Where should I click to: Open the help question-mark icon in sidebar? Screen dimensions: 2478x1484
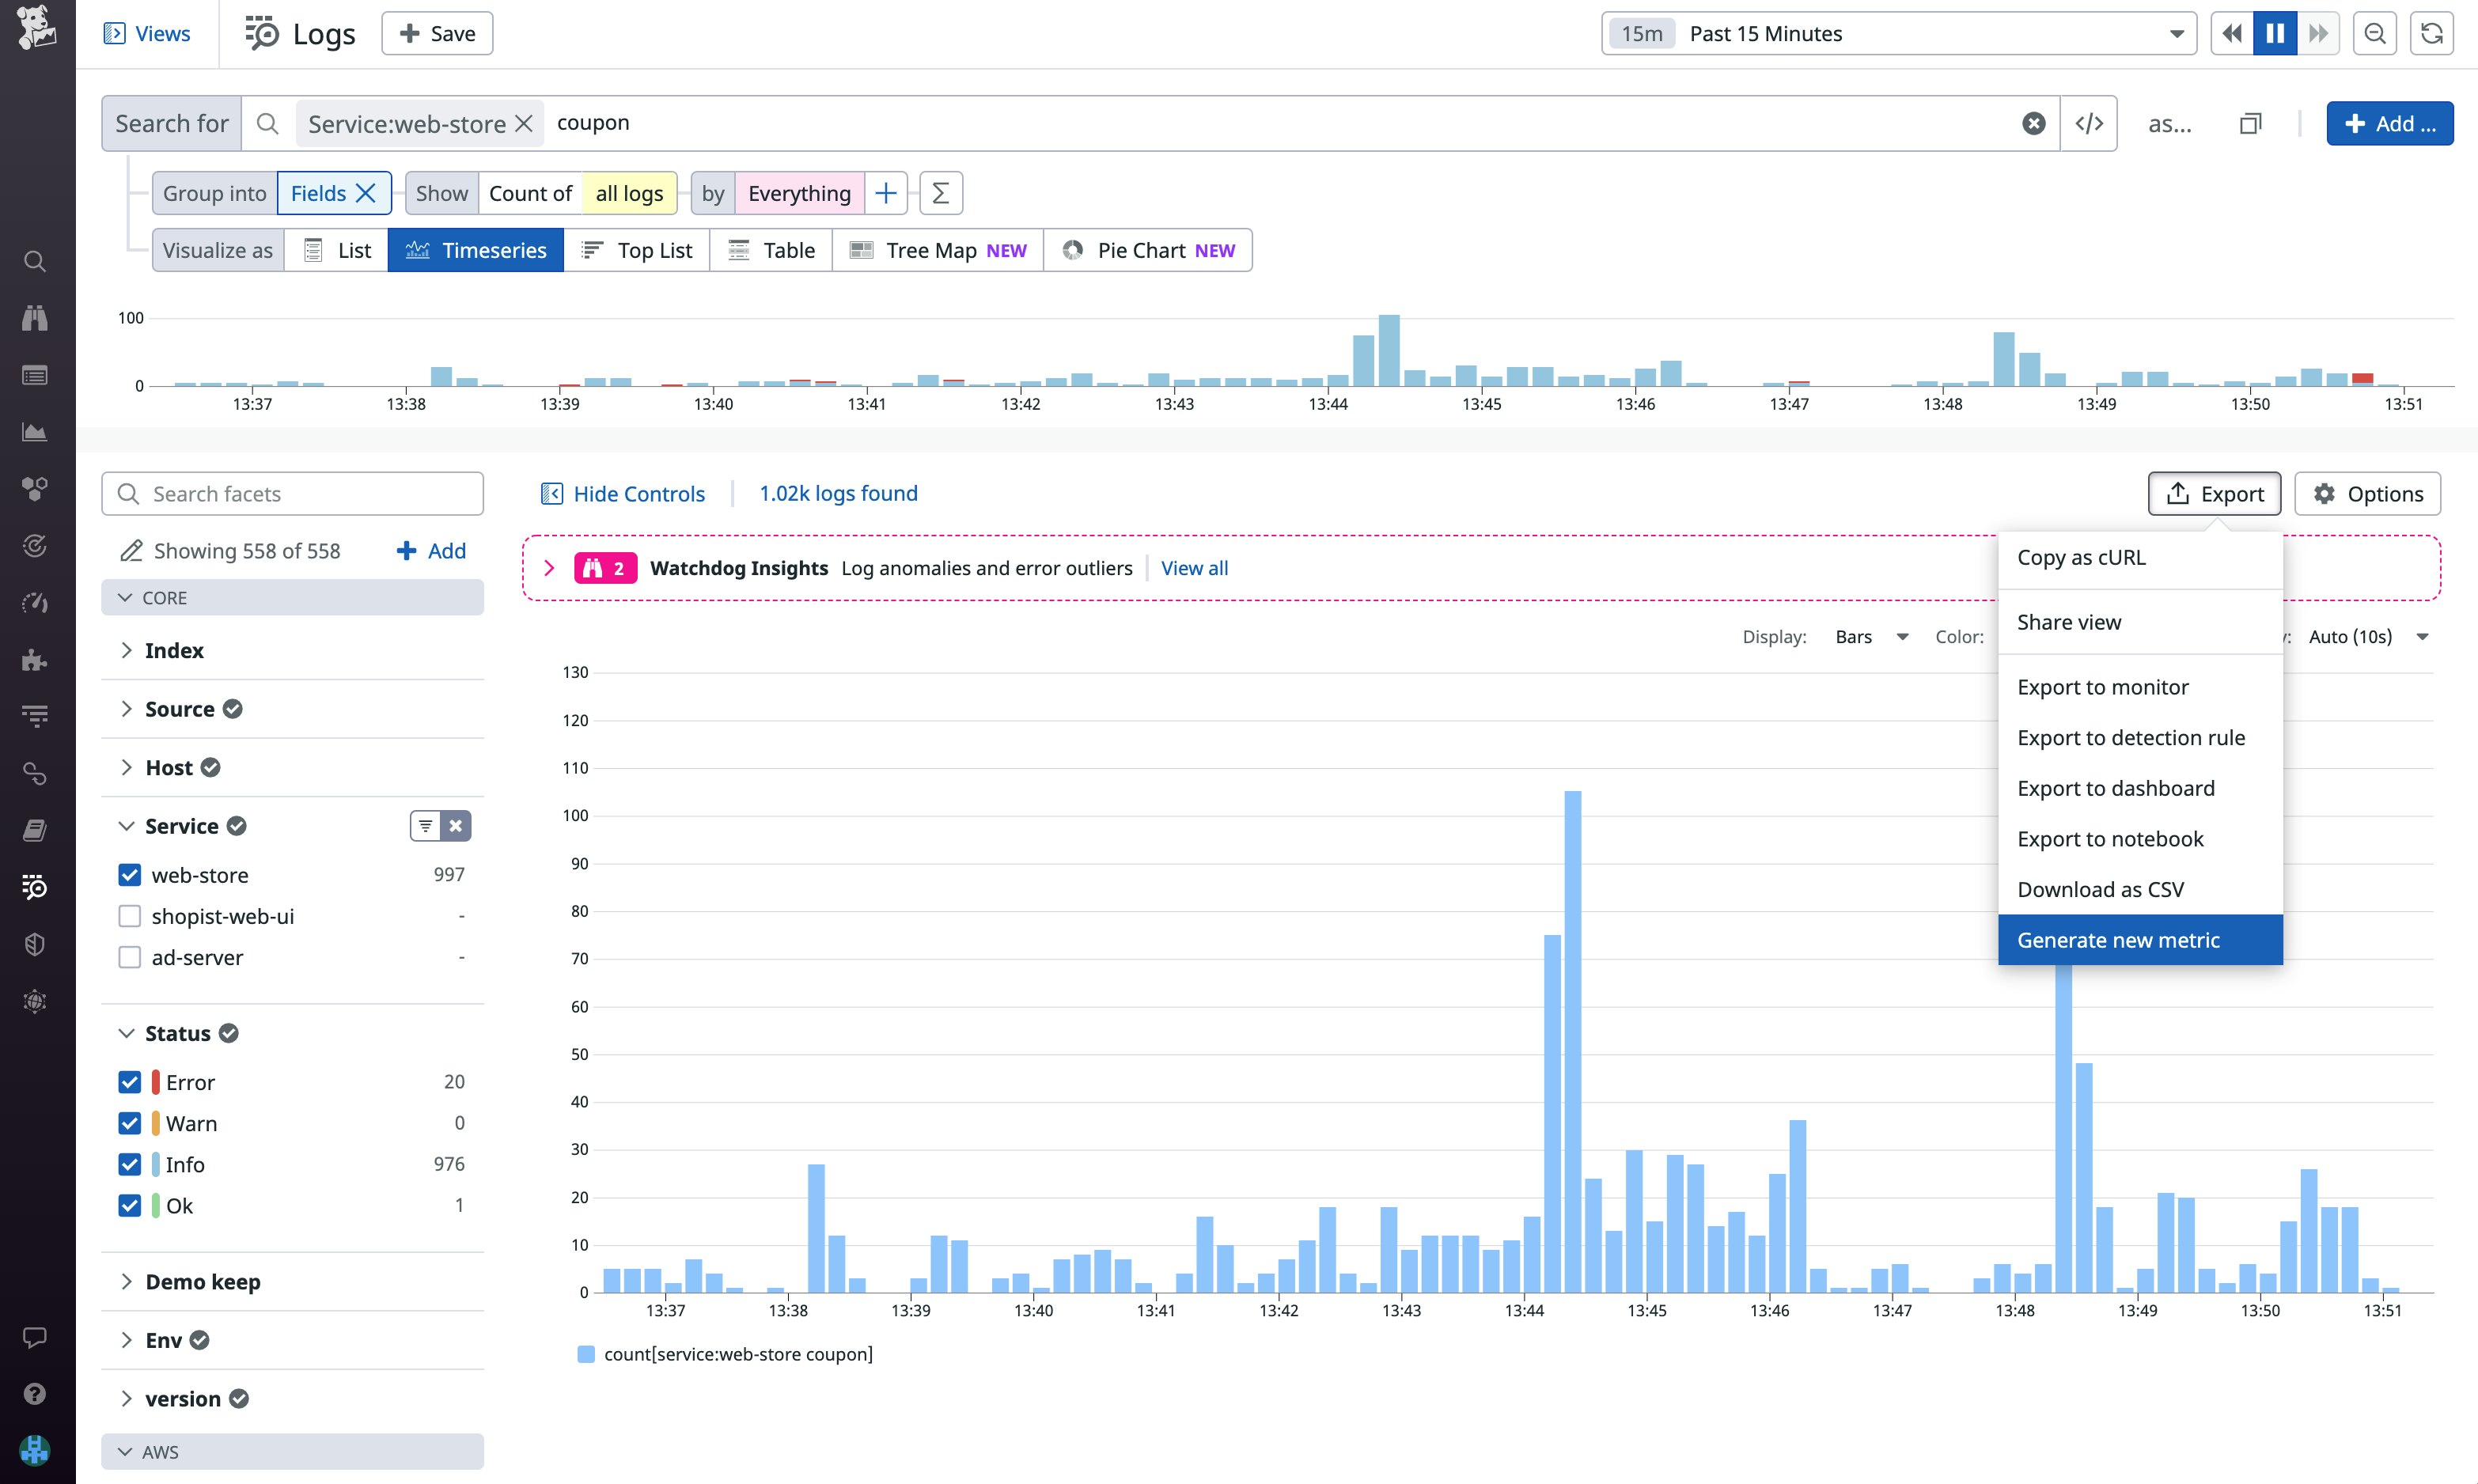coord(35,1394)
